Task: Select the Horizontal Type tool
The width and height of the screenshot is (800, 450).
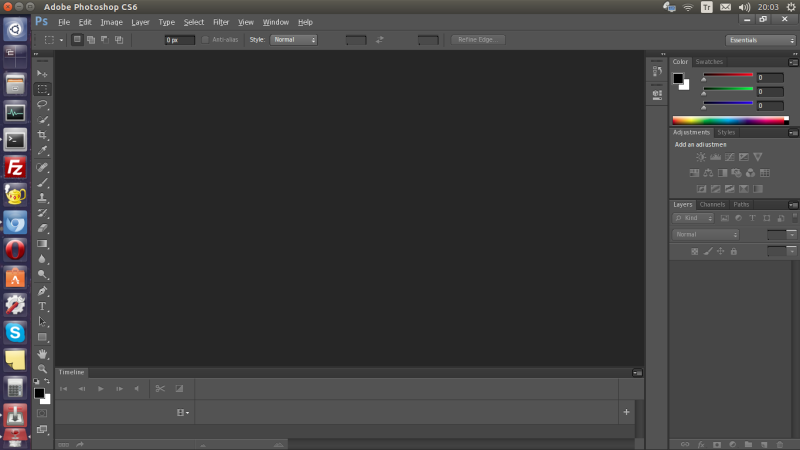Action: [43, 306]
